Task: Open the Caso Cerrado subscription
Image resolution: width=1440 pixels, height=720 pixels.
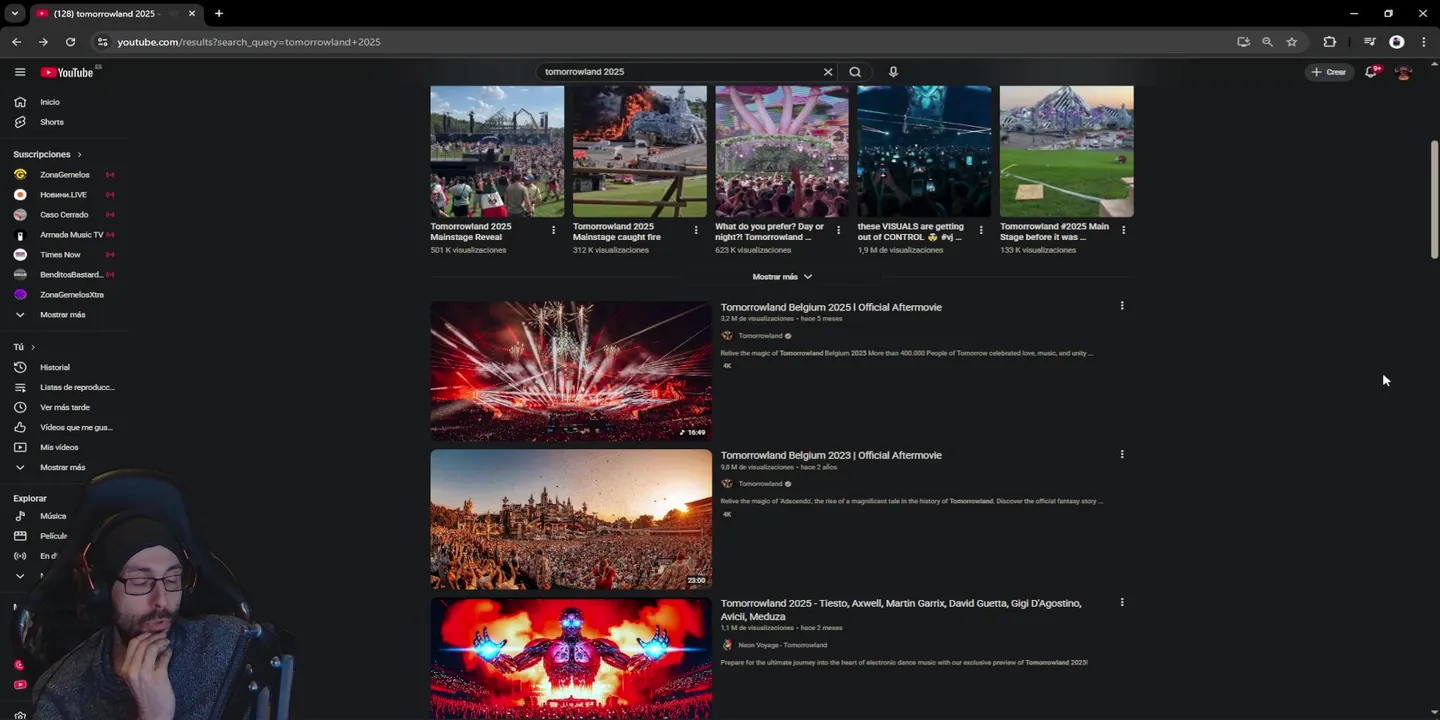Action: 64,214
